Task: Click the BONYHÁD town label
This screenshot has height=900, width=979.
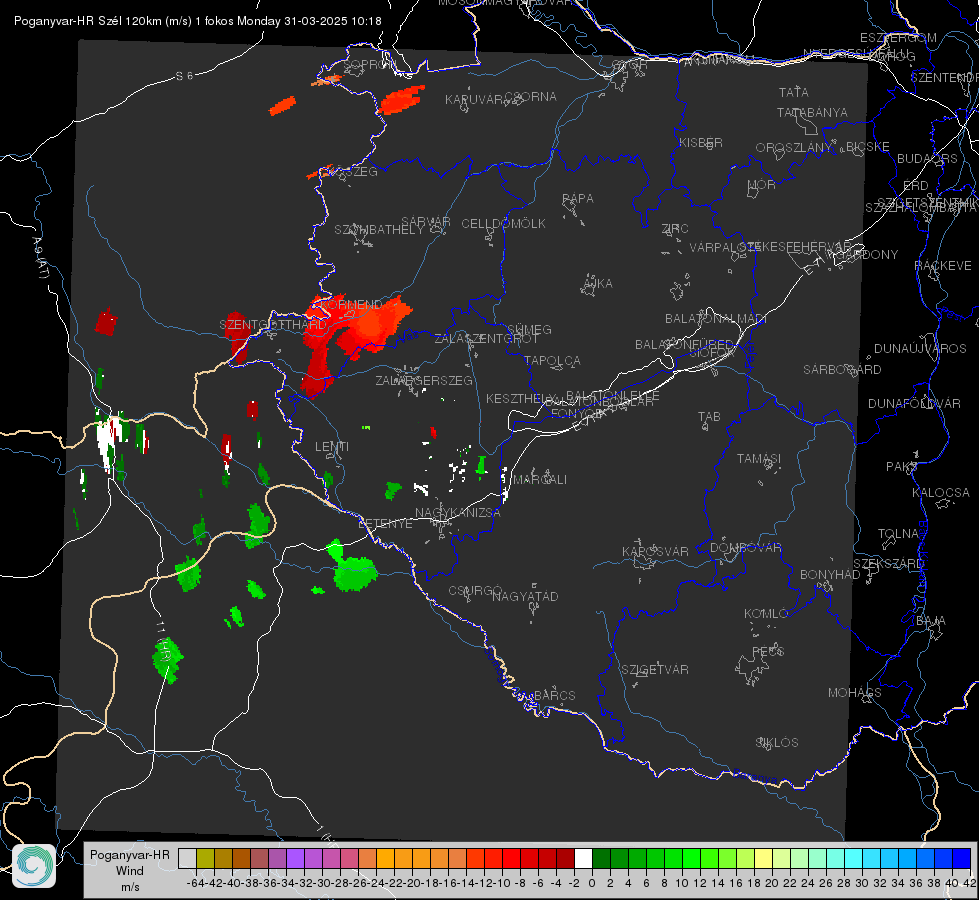Action: click(830, 575)
